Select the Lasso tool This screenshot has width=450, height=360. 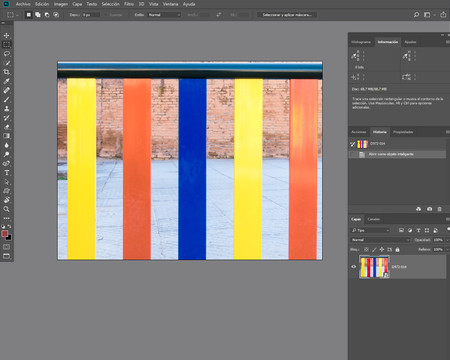[6, 54]
